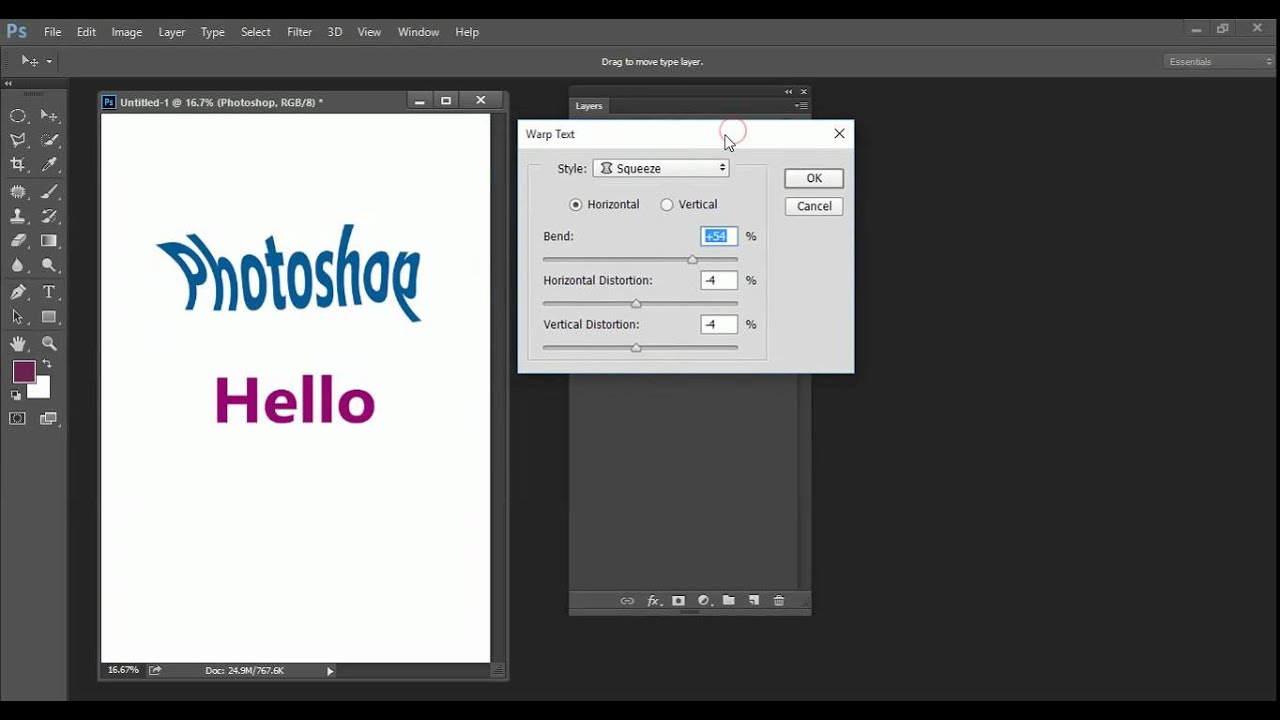Select the Move tool in toolbox
This screenshot has height=720, width=1280.
coord(49,116)
